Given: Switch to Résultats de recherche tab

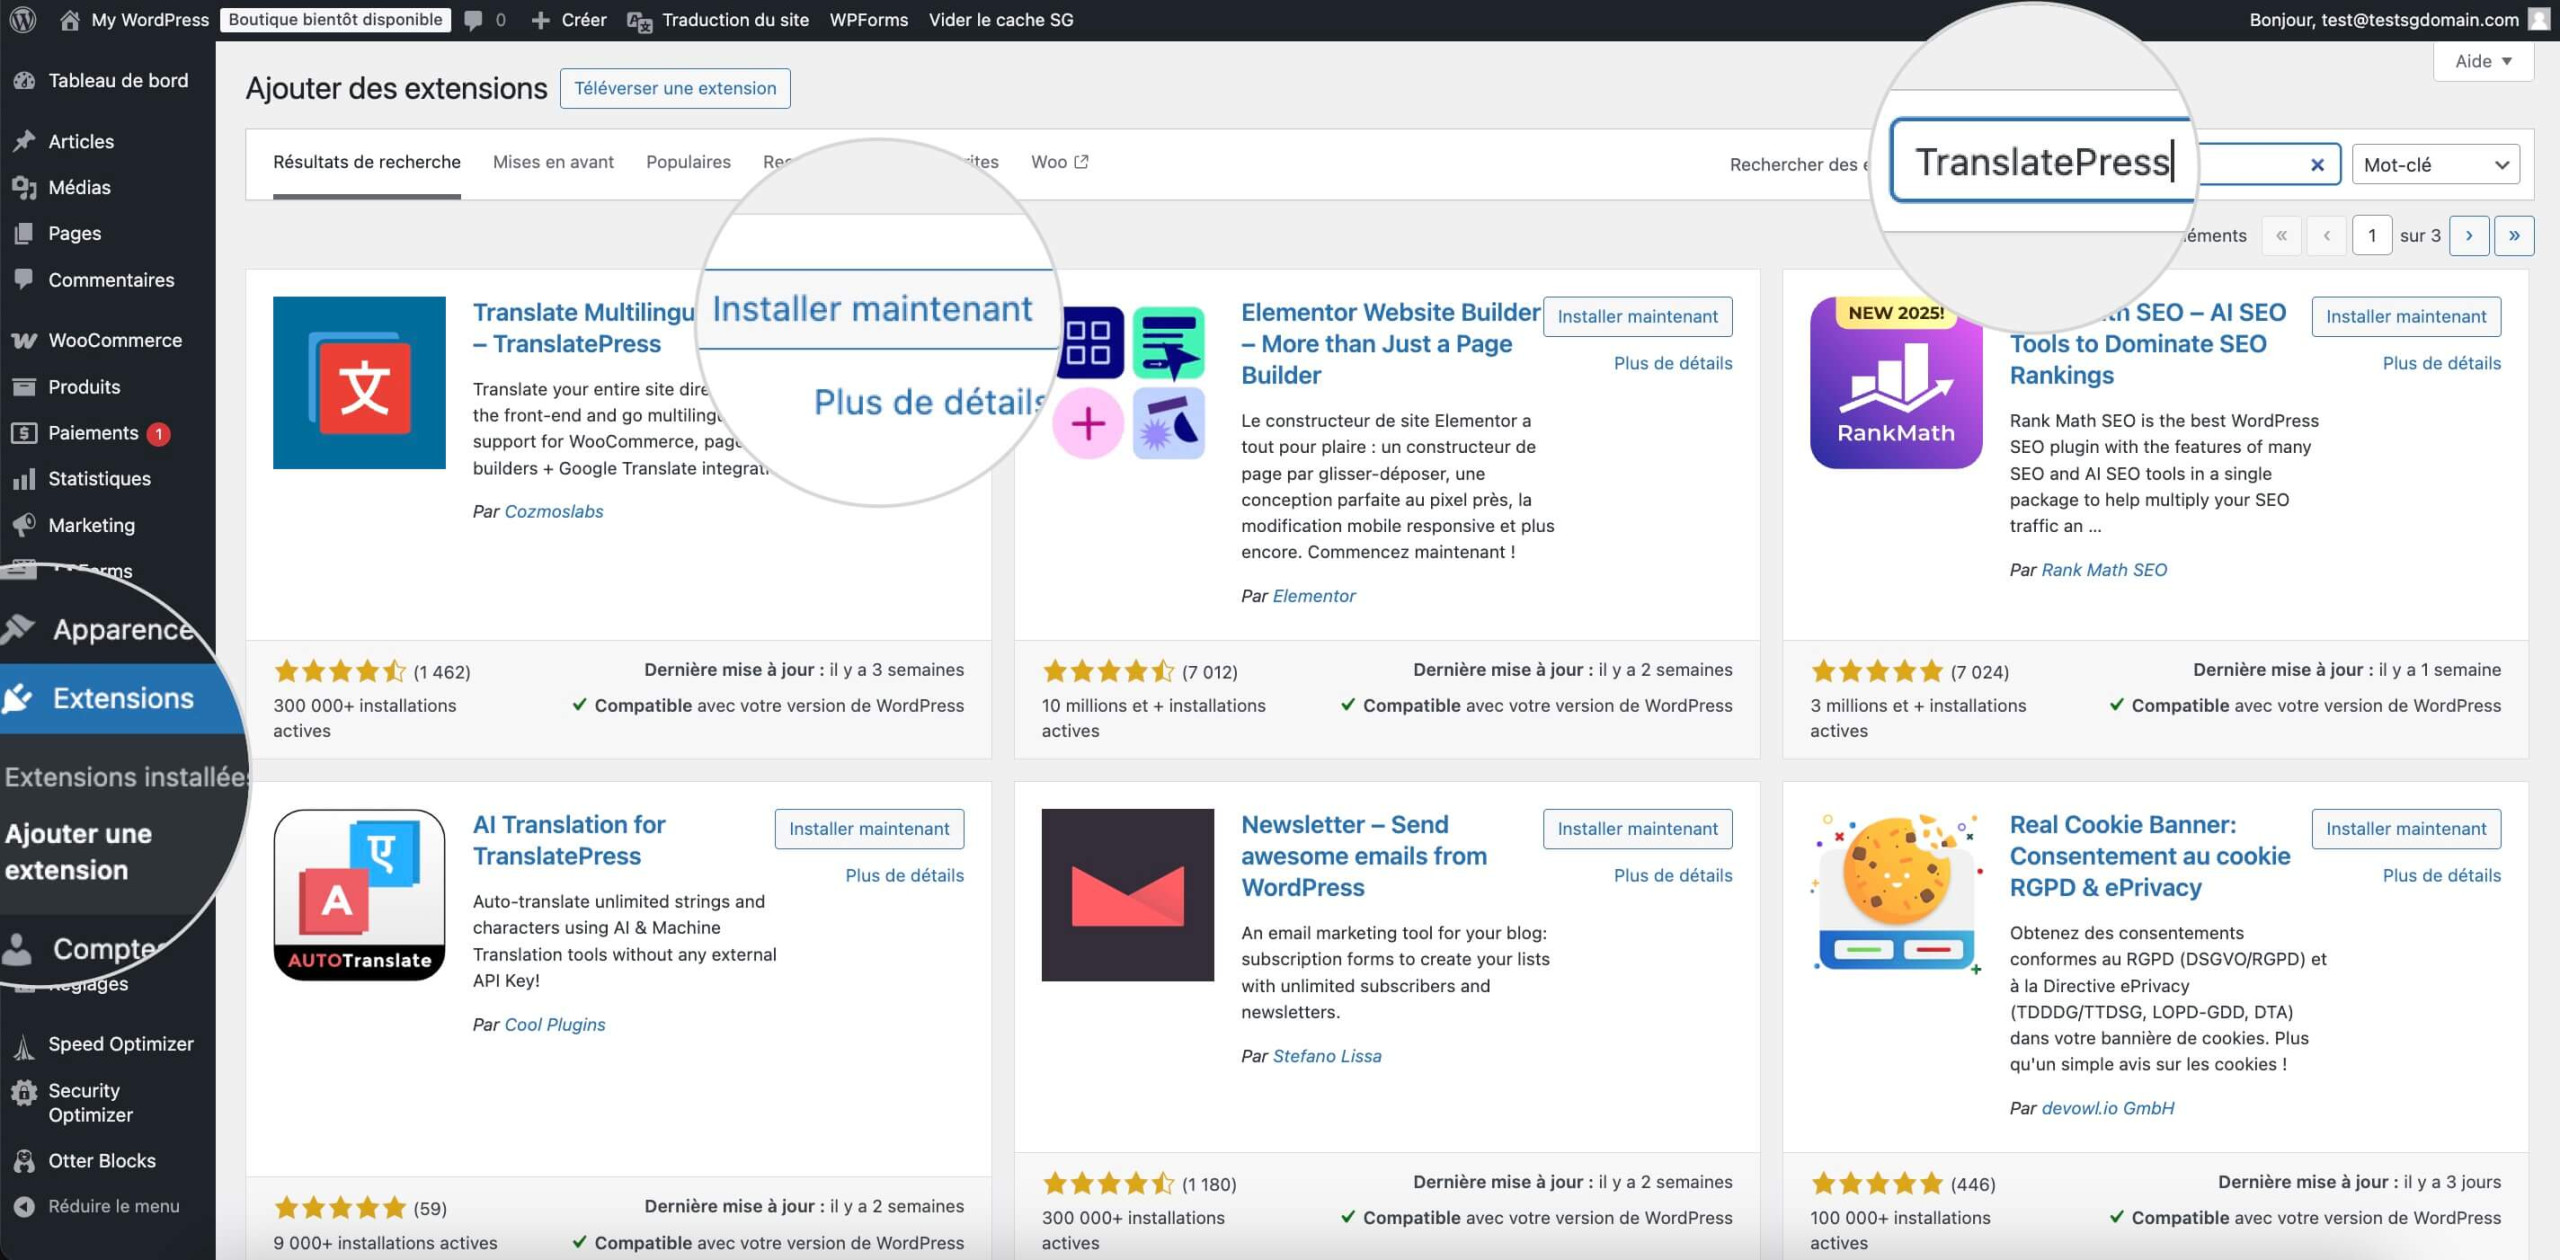Looking at the screenshot, I should tap(366, 162).
